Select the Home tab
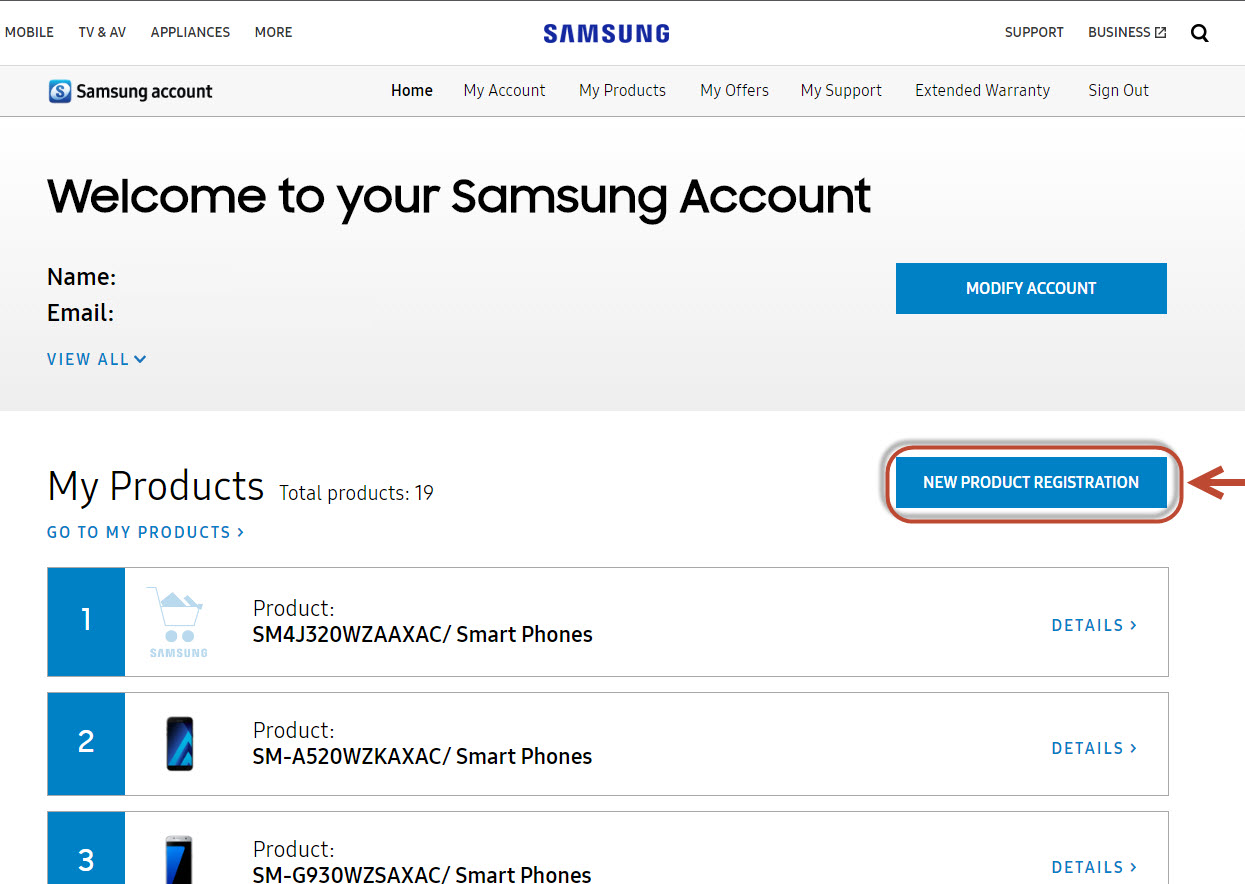This screenshot has height=884, width=1245. (412, 90)
